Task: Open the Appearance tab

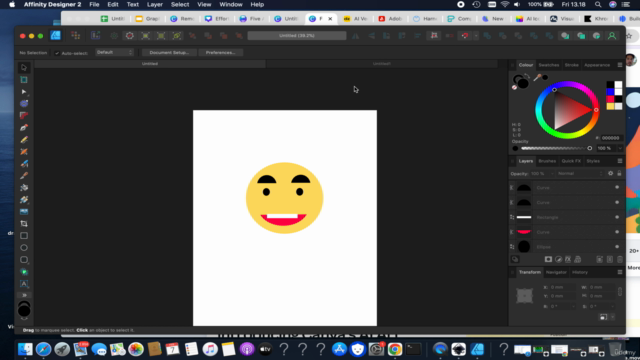Action: (x=597, y=65)
